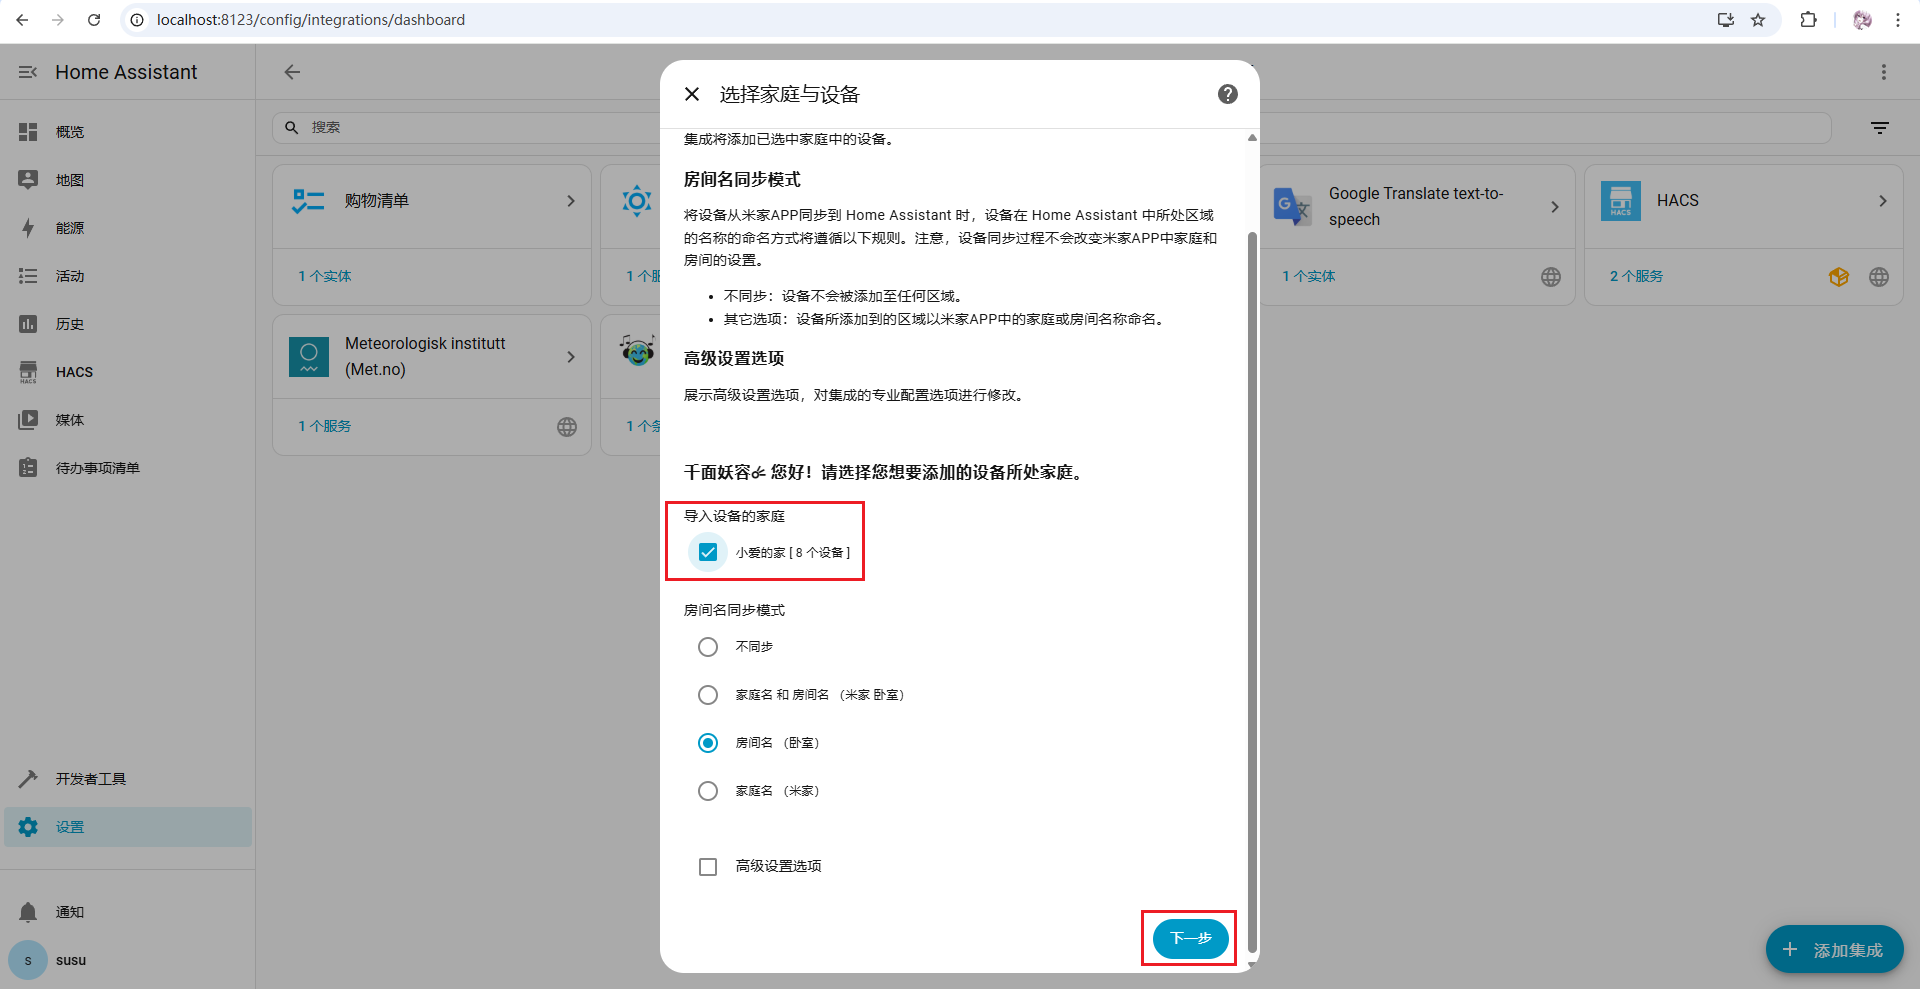
Task: Click 1 个服务 under Met.no
Action: 325,426
